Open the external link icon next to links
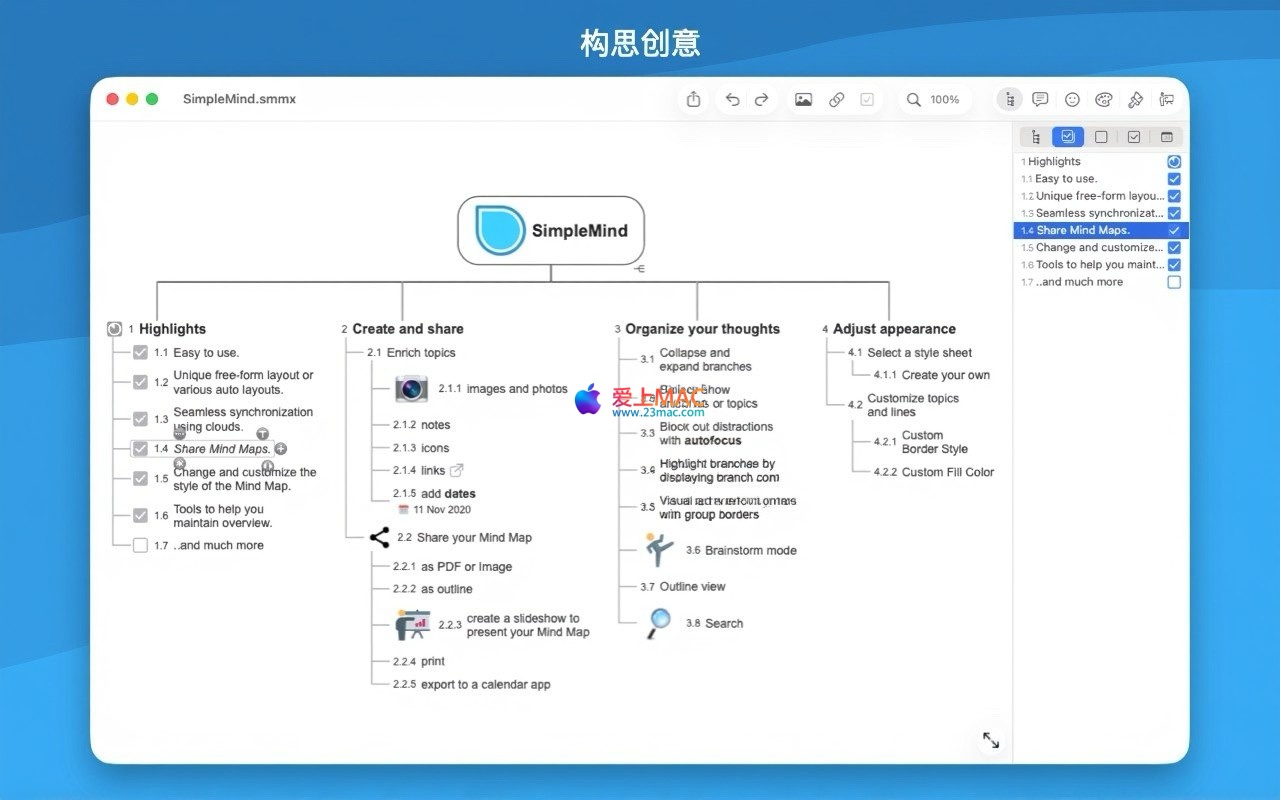Image resolution: width=1280 pixels, height=800 pixels. 457,470
